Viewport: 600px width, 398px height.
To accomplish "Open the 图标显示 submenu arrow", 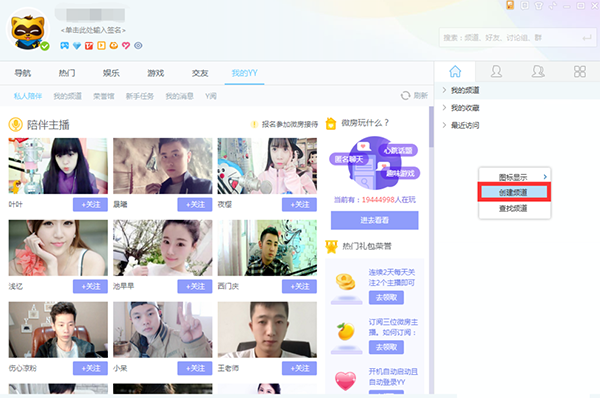I will click(545, 177).
